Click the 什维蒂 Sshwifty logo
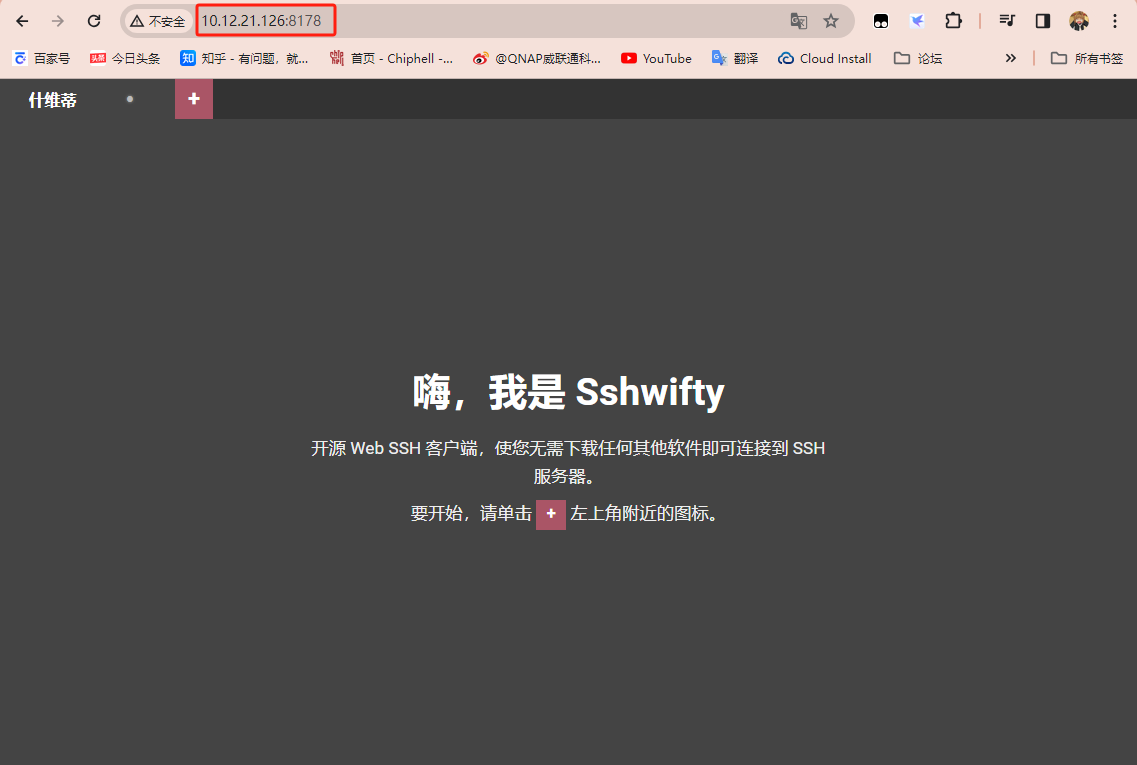Viewport: 1137px width, 765px height. coord(52,100)
